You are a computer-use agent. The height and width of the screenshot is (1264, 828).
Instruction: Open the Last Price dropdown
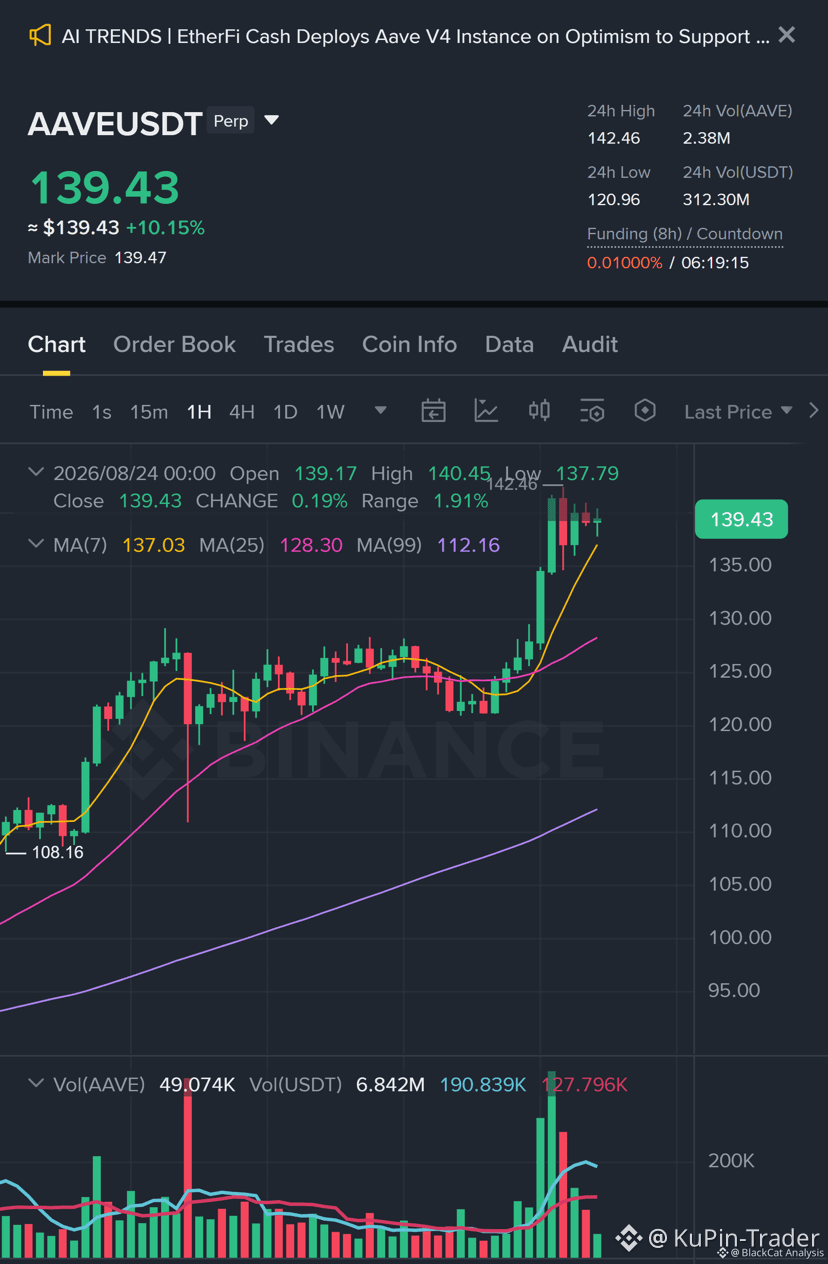738,412
